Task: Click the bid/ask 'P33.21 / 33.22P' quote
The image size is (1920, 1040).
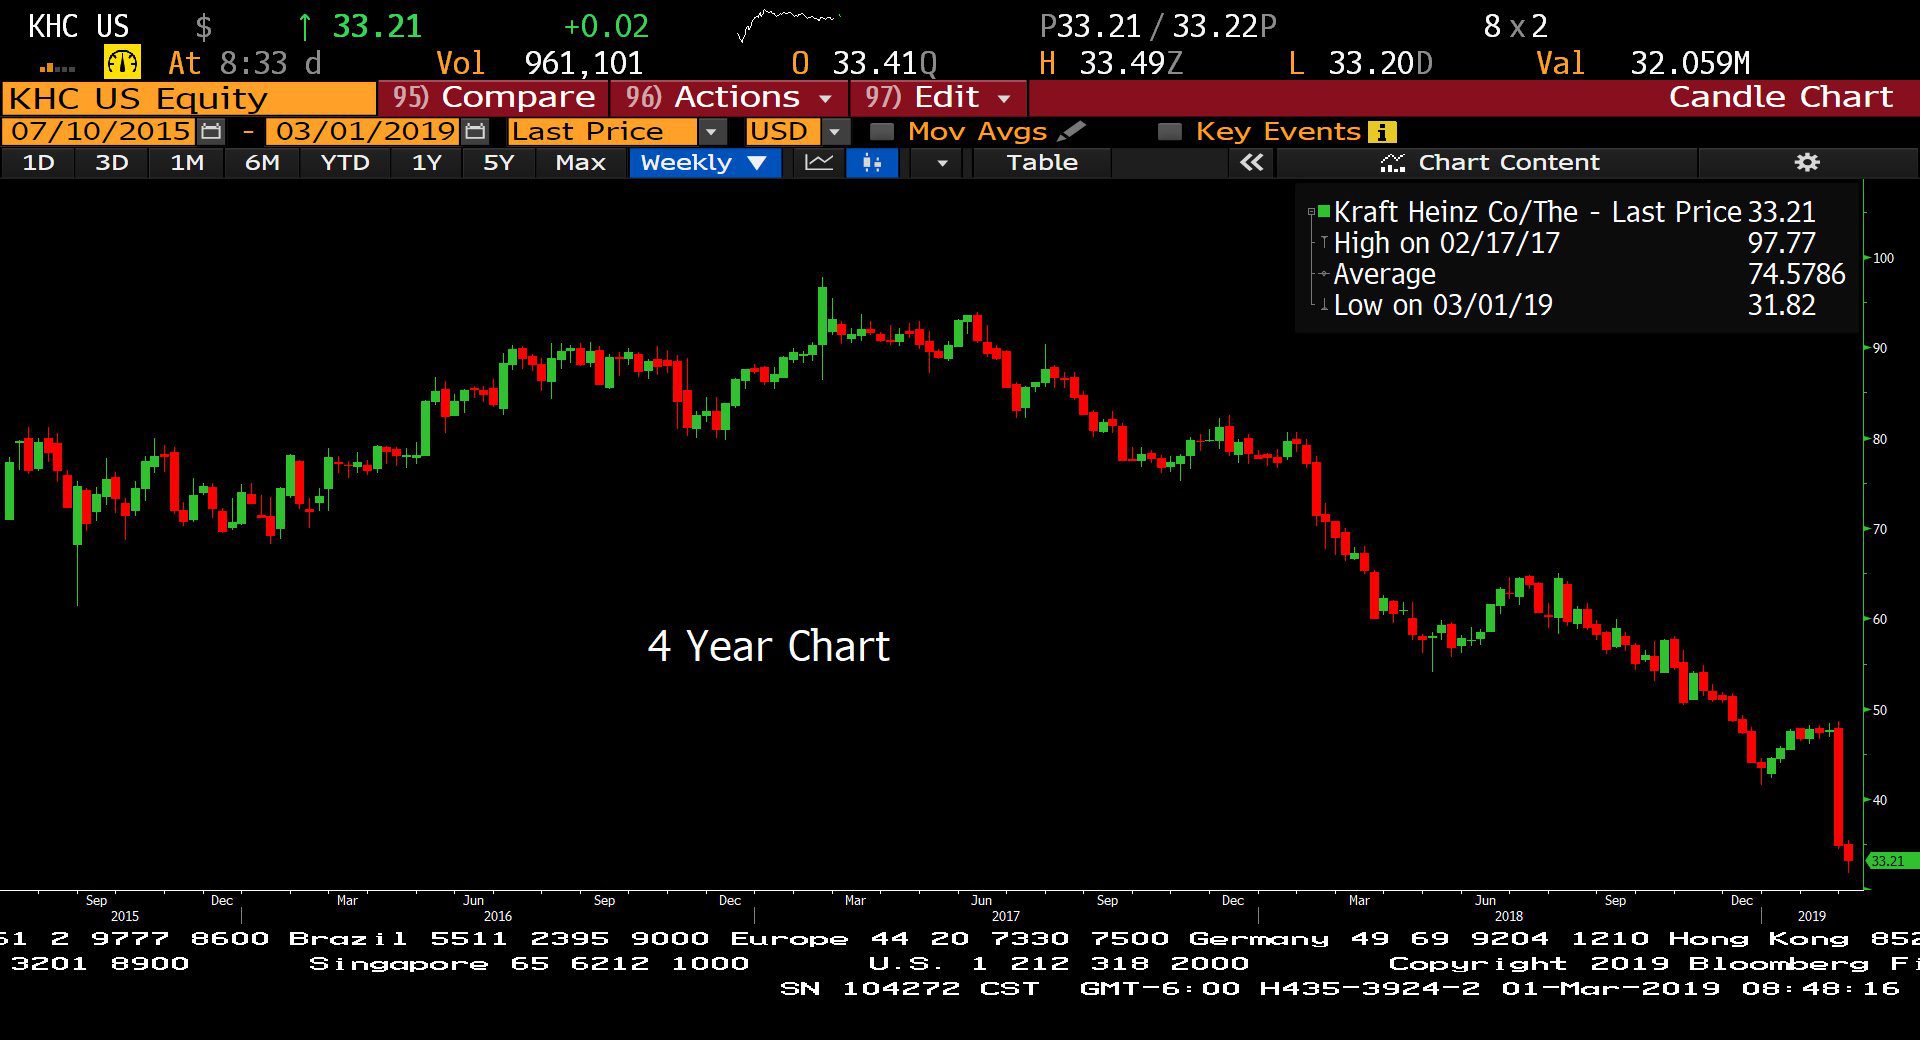Action: [x=1158, y=26]
